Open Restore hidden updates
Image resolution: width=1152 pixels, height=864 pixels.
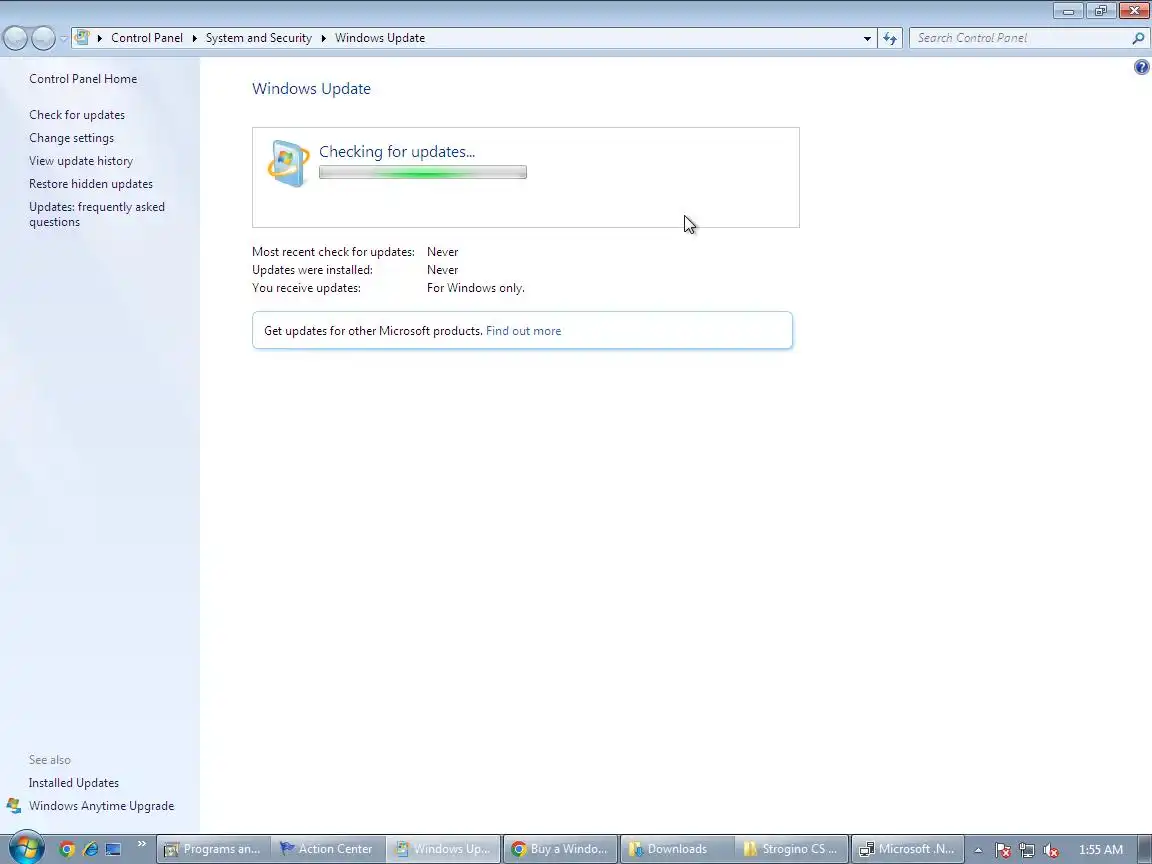point(91,184)
